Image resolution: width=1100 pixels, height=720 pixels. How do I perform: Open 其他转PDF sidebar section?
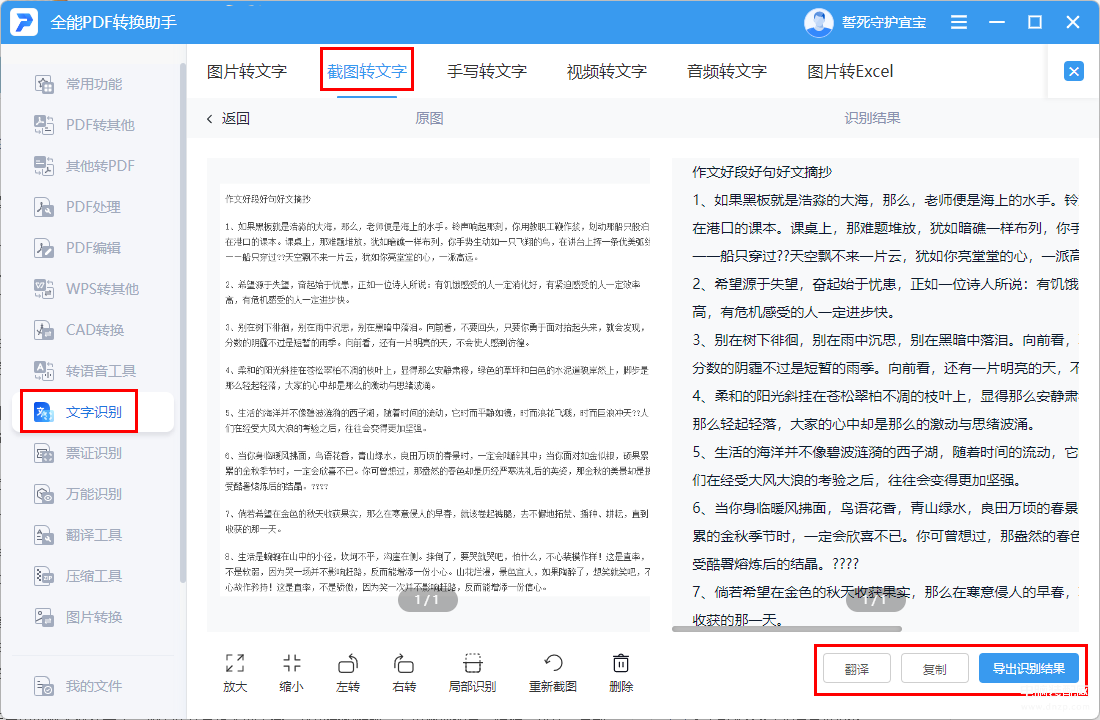pyautogui.click(x=84, y=166)
